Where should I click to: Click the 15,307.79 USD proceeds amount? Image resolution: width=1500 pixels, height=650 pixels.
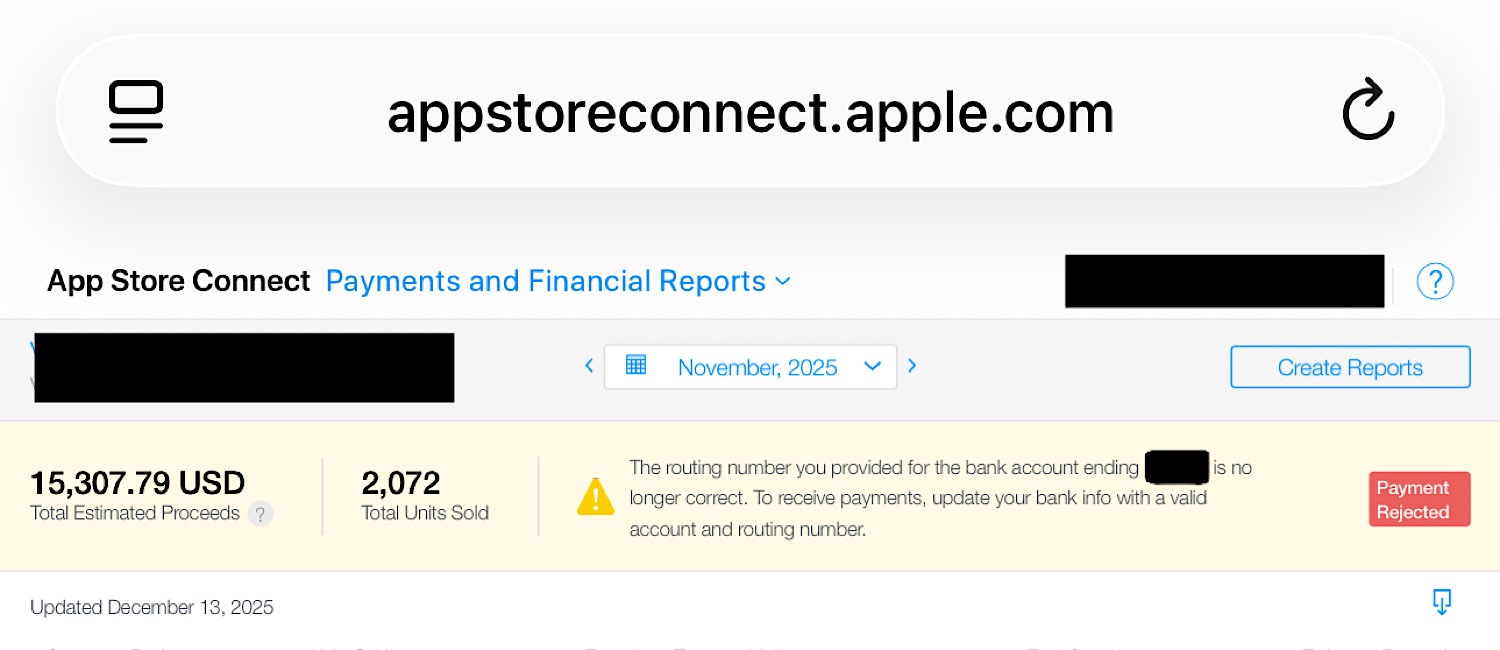(138, 483)
